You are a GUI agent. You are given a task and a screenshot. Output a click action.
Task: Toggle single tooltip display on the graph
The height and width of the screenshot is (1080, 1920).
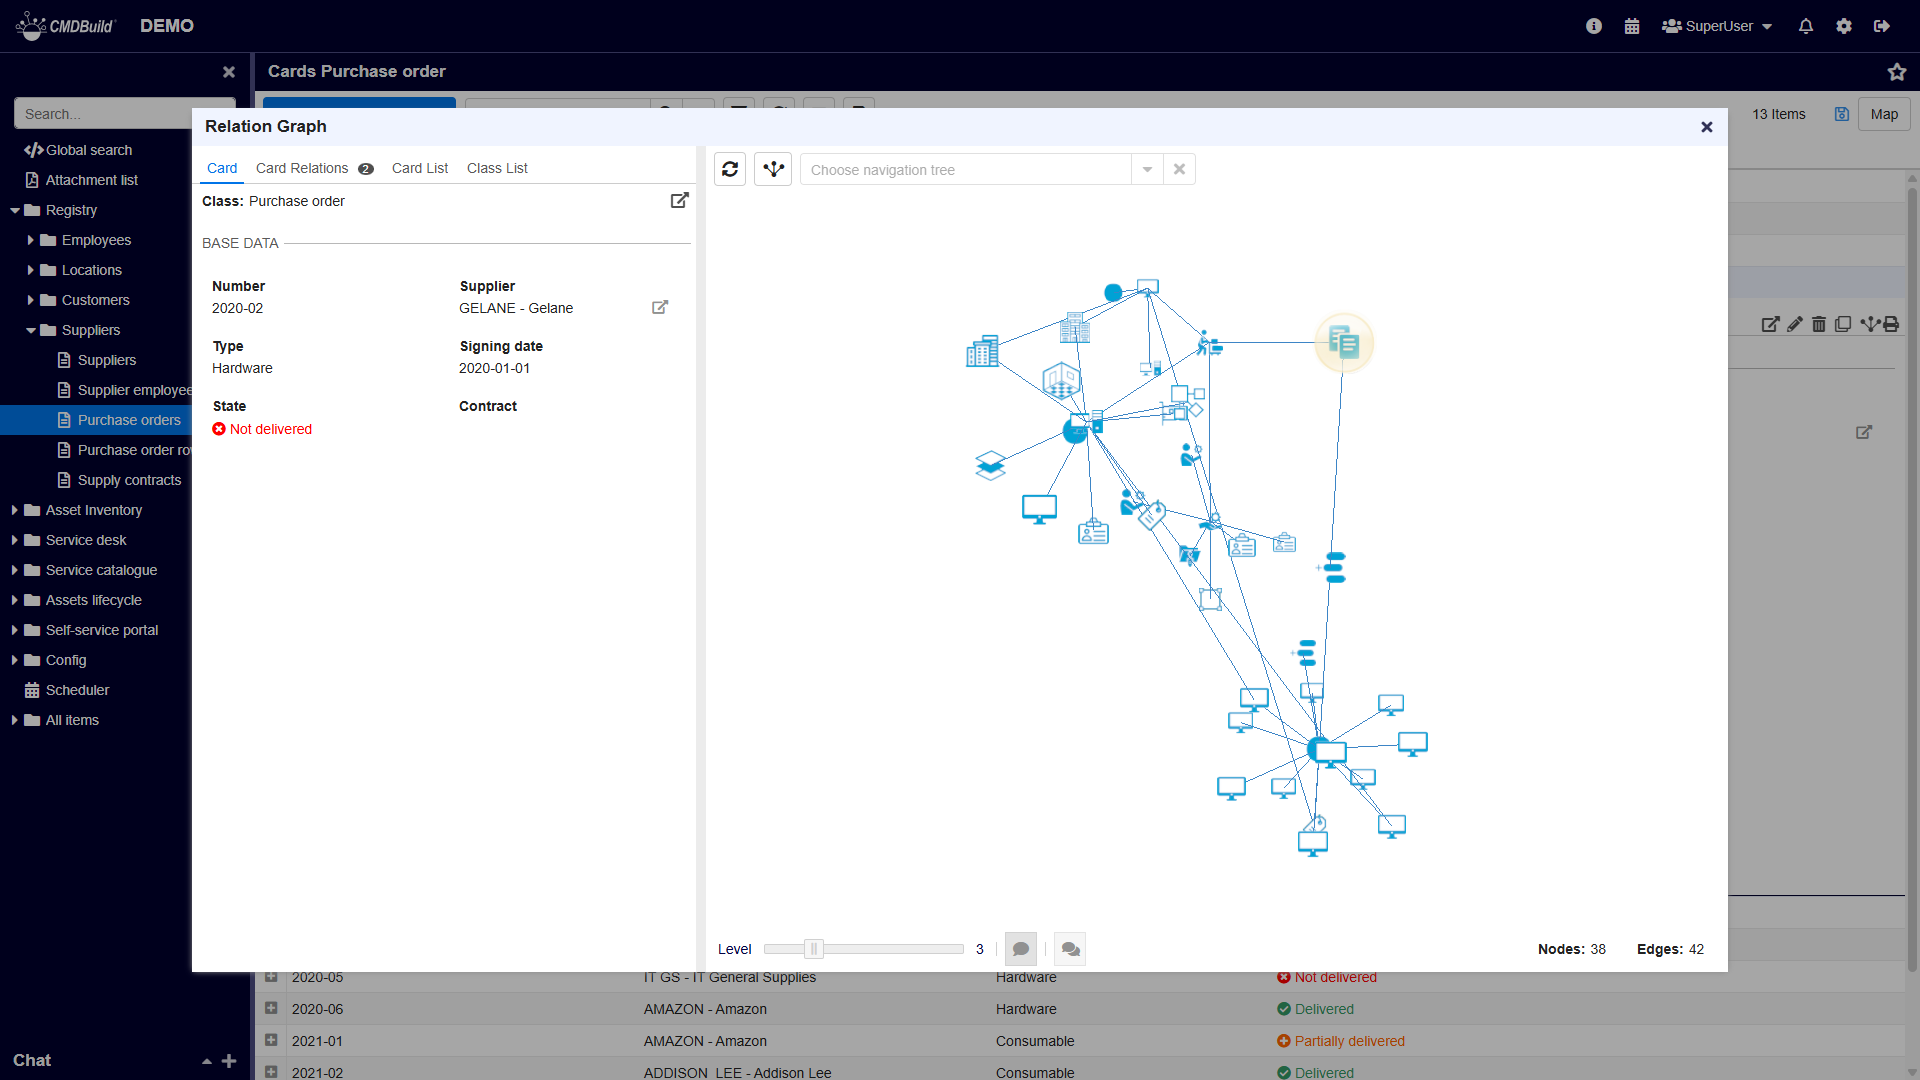click(x=1020, y=949)
